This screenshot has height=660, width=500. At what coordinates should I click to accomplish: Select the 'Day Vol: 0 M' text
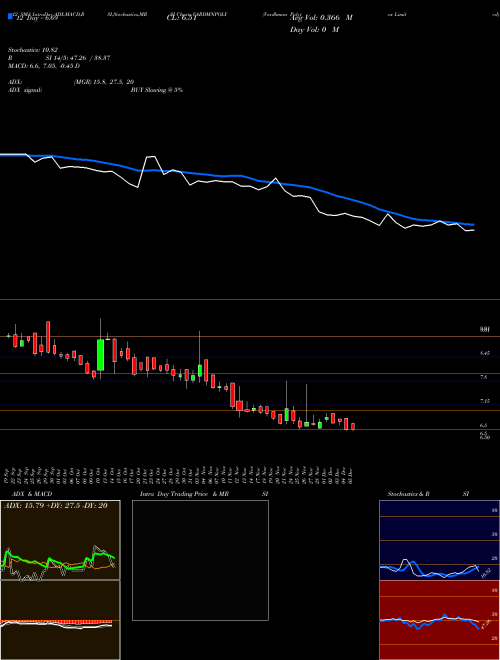tap(314, 29)
